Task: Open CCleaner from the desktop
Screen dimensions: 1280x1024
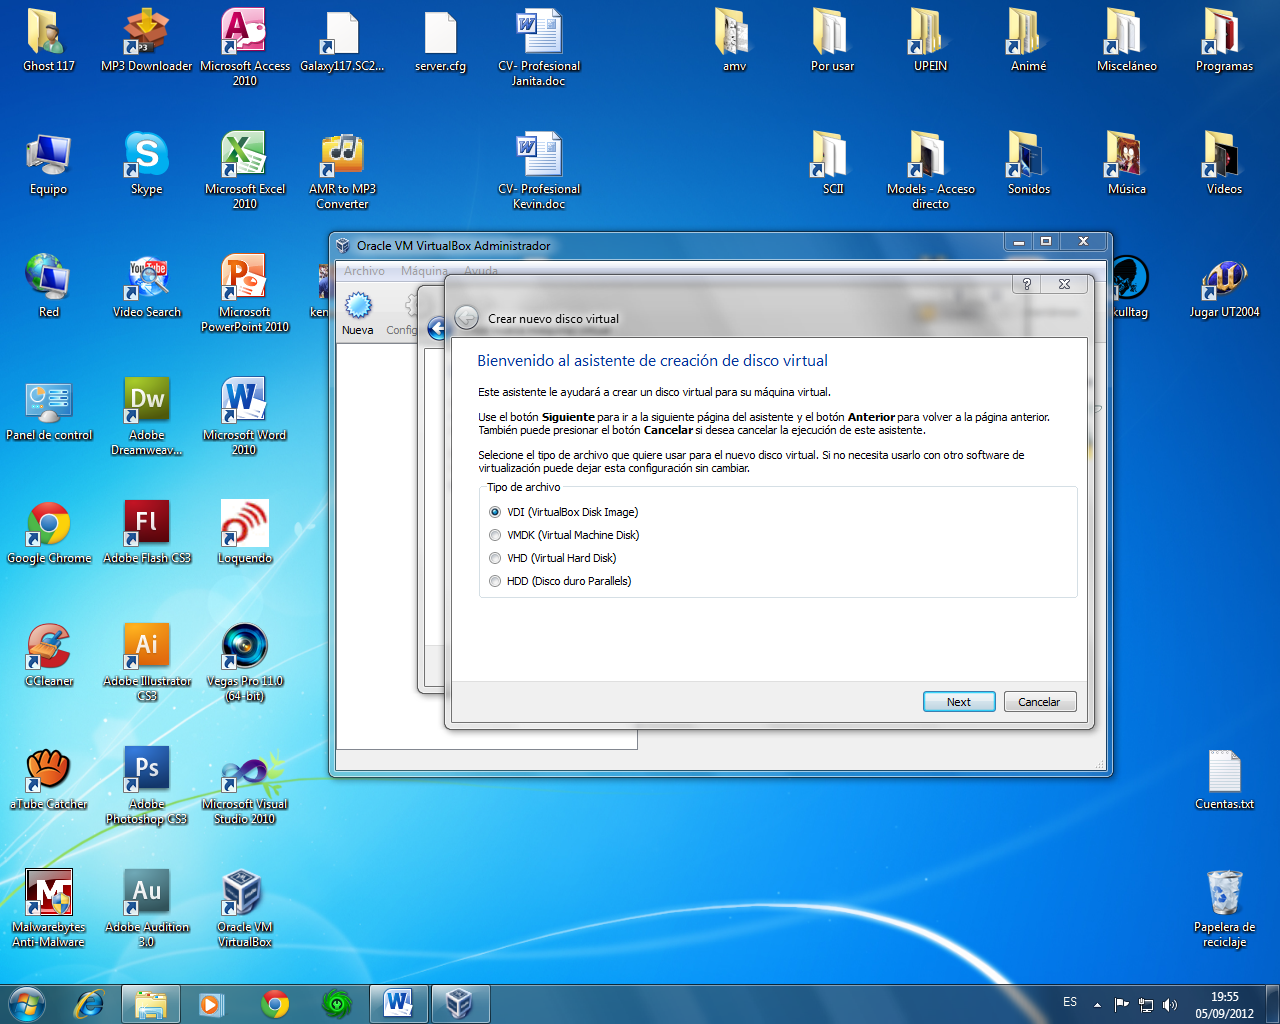Action: [49, 645]
